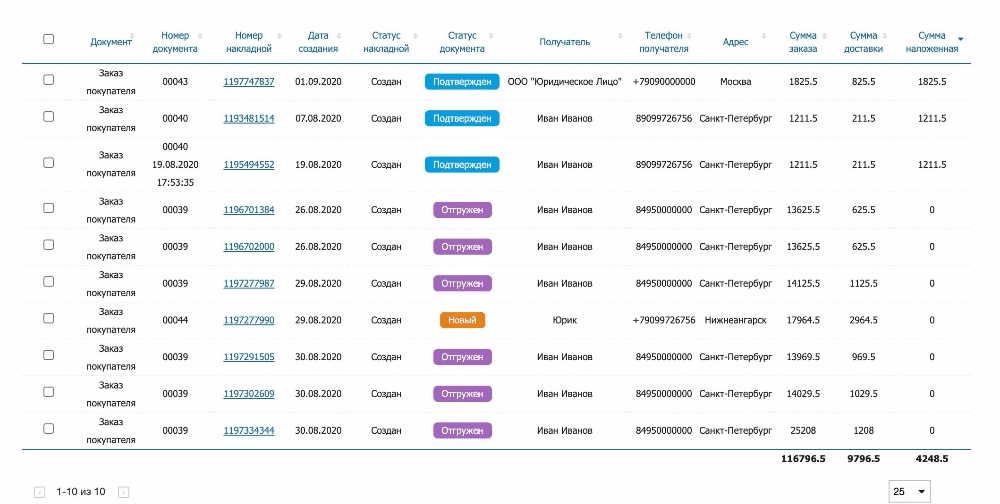1000x504 pixels.
Task: Open the page size dropdown showing 25
Action: [x=909, y=491]
